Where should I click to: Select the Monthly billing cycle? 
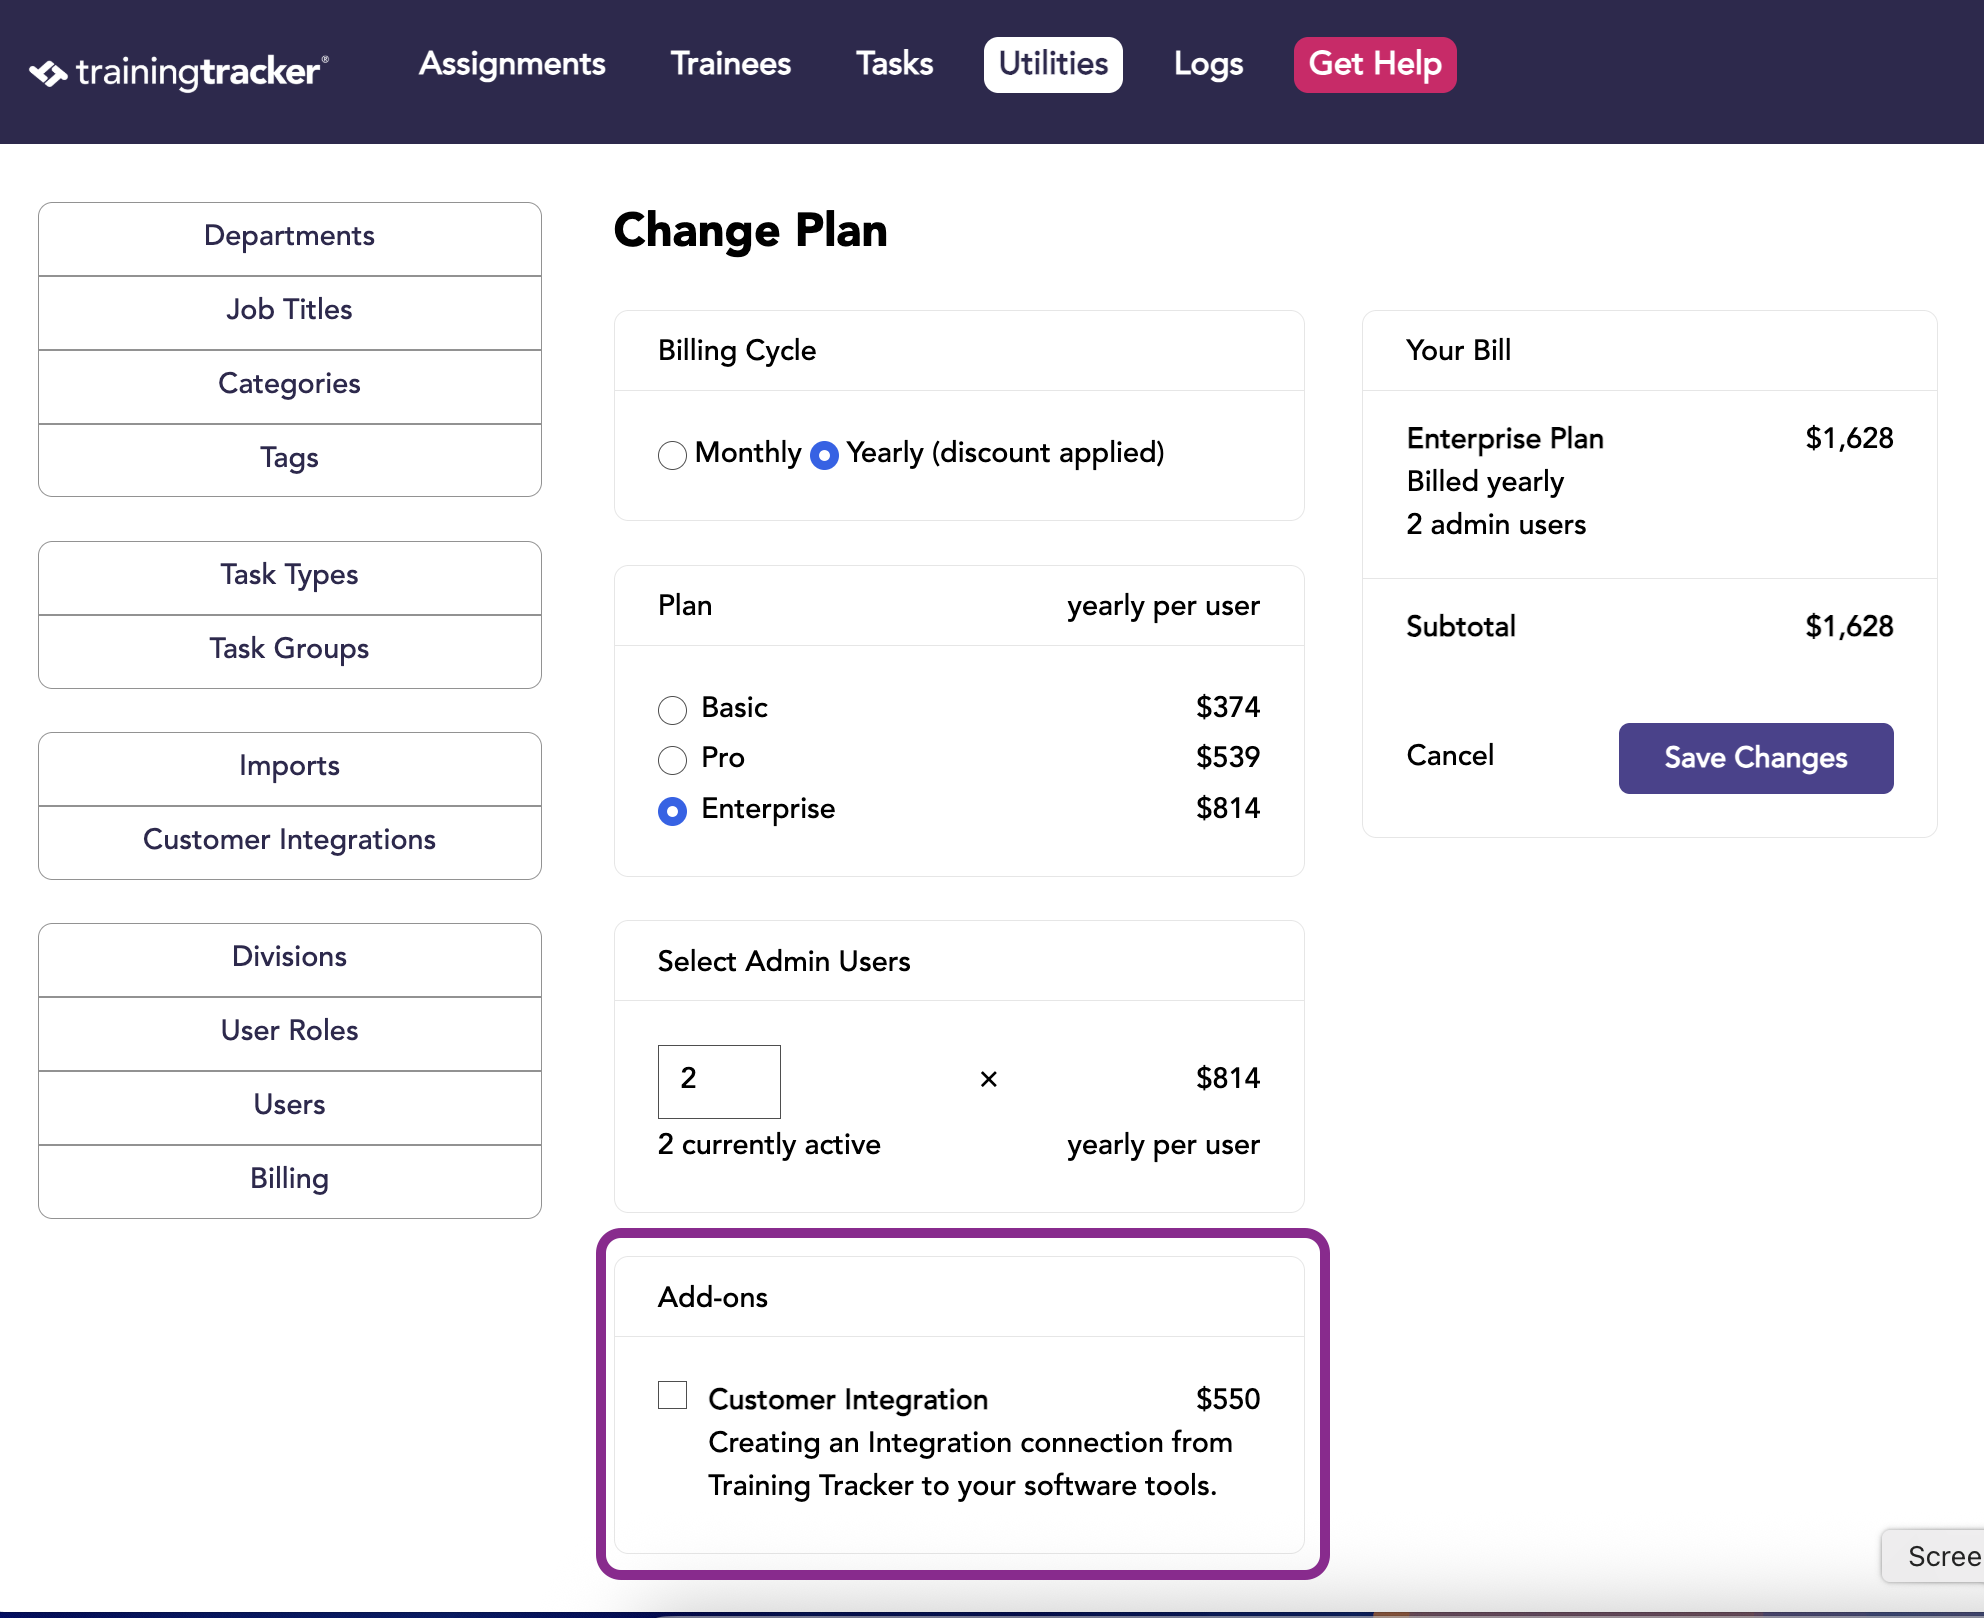pyautogui.click(x=672, y=455)
